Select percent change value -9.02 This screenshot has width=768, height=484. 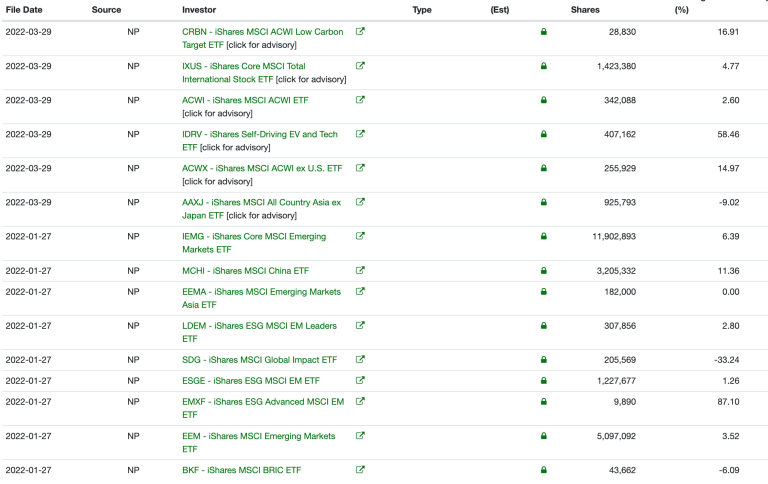click(x=729, y=202)
